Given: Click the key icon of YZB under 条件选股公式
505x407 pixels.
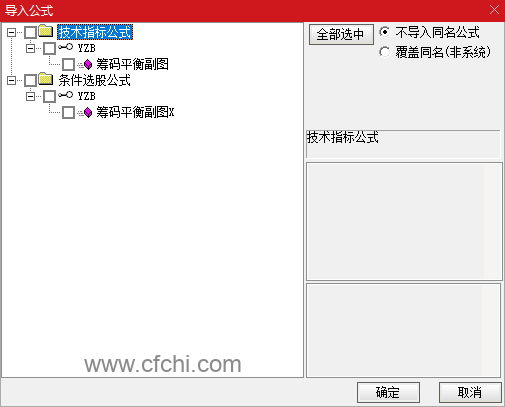Looking at the screenshot, I should 65,95.
